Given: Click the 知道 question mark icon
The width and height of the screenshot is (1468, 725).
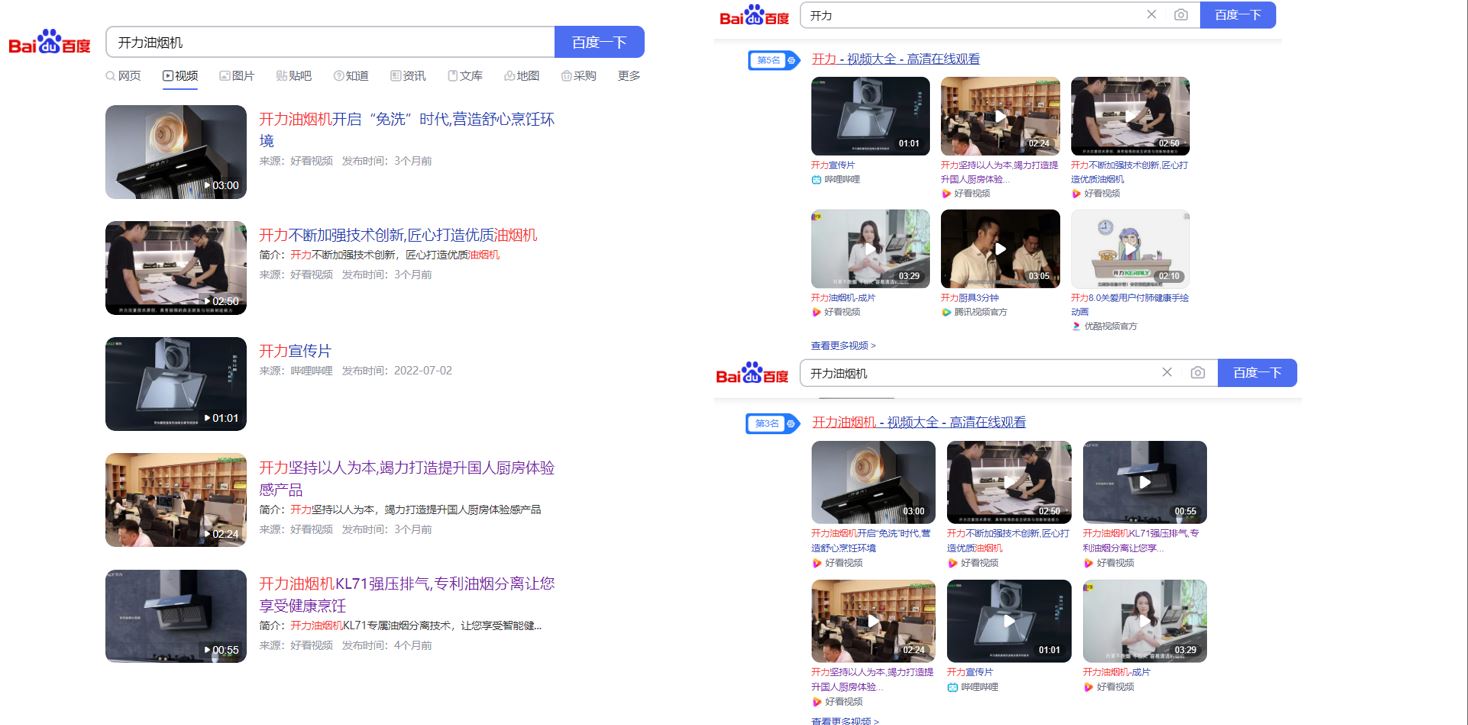Looking at the screenshot, I should [x=339, y=76].
